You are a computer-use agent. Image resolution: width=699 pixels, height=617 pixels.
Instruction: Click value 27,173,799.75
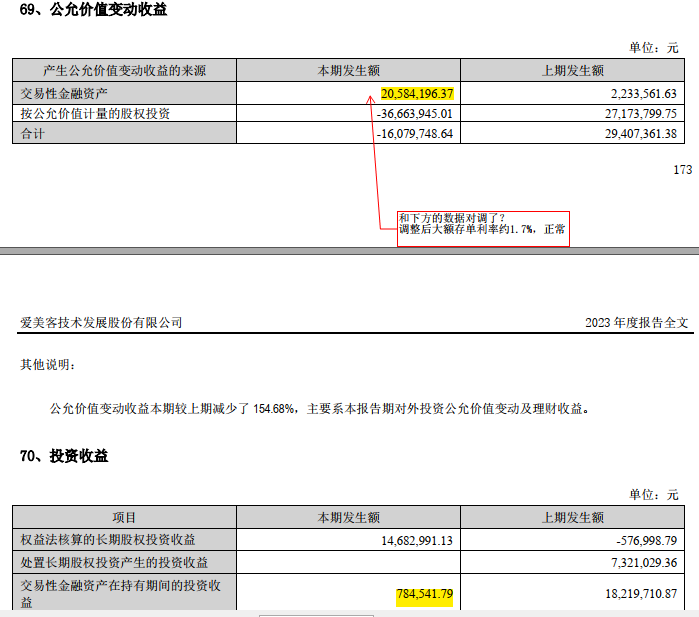(641, 114)
